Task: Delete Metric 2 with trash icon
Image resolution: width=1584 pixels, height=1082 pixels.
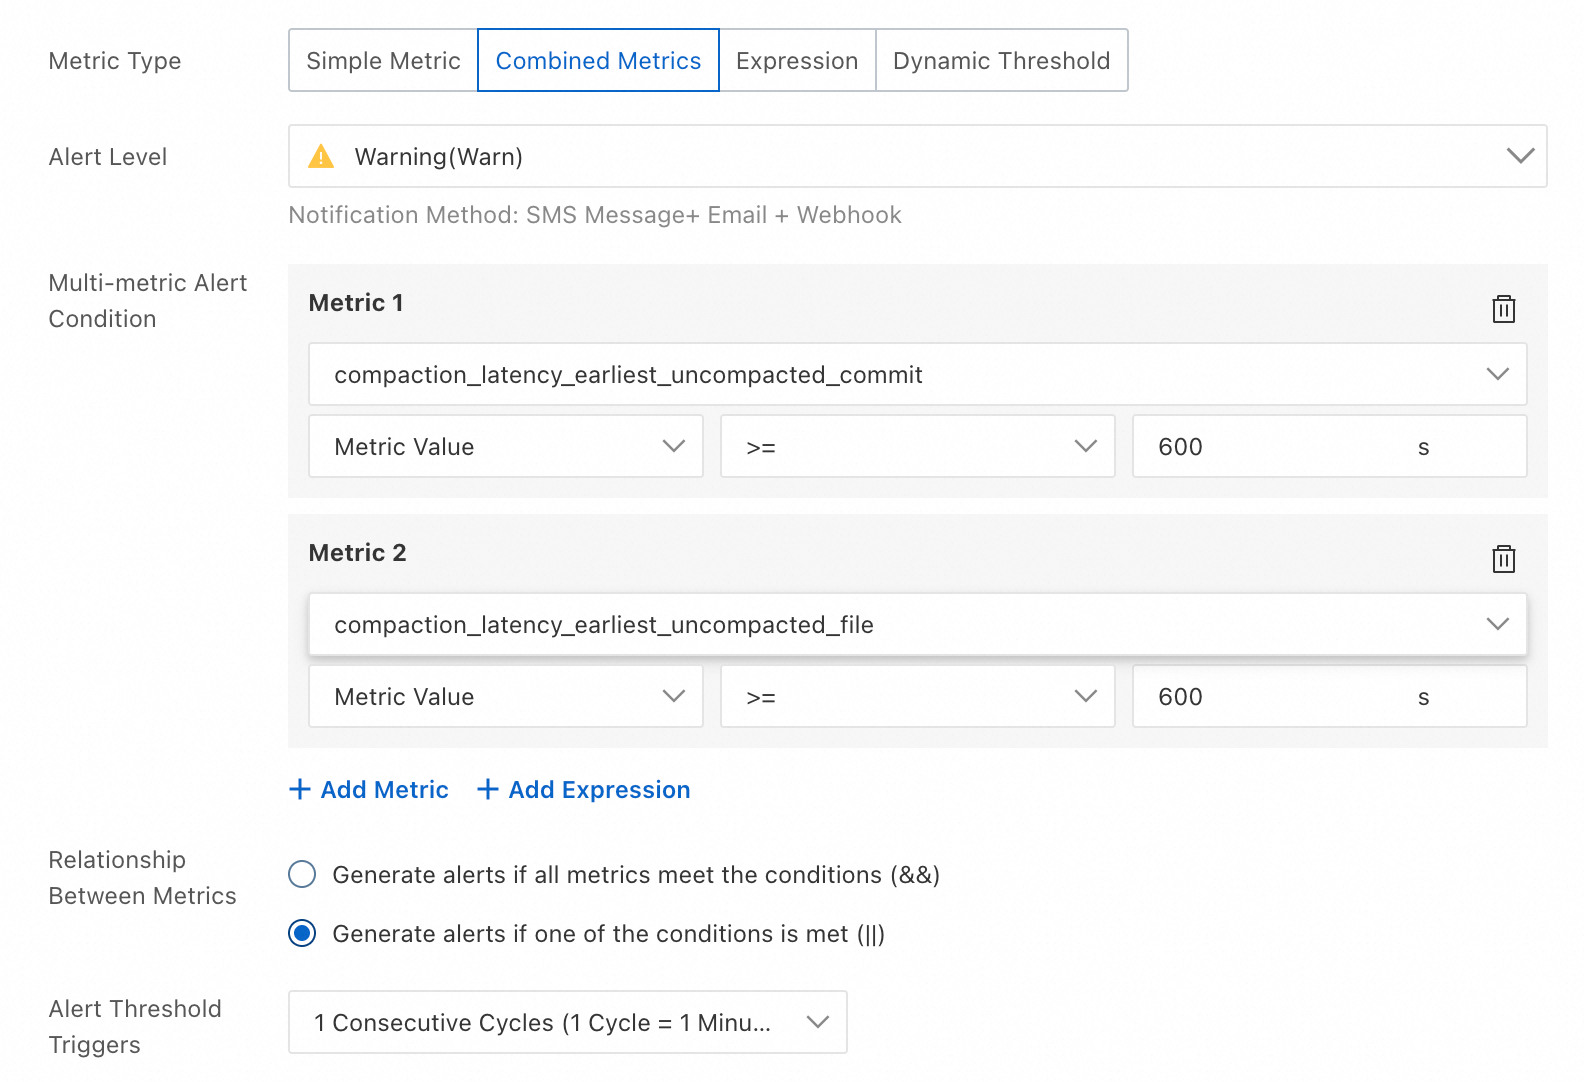Action: click(x=1503, y=559)
